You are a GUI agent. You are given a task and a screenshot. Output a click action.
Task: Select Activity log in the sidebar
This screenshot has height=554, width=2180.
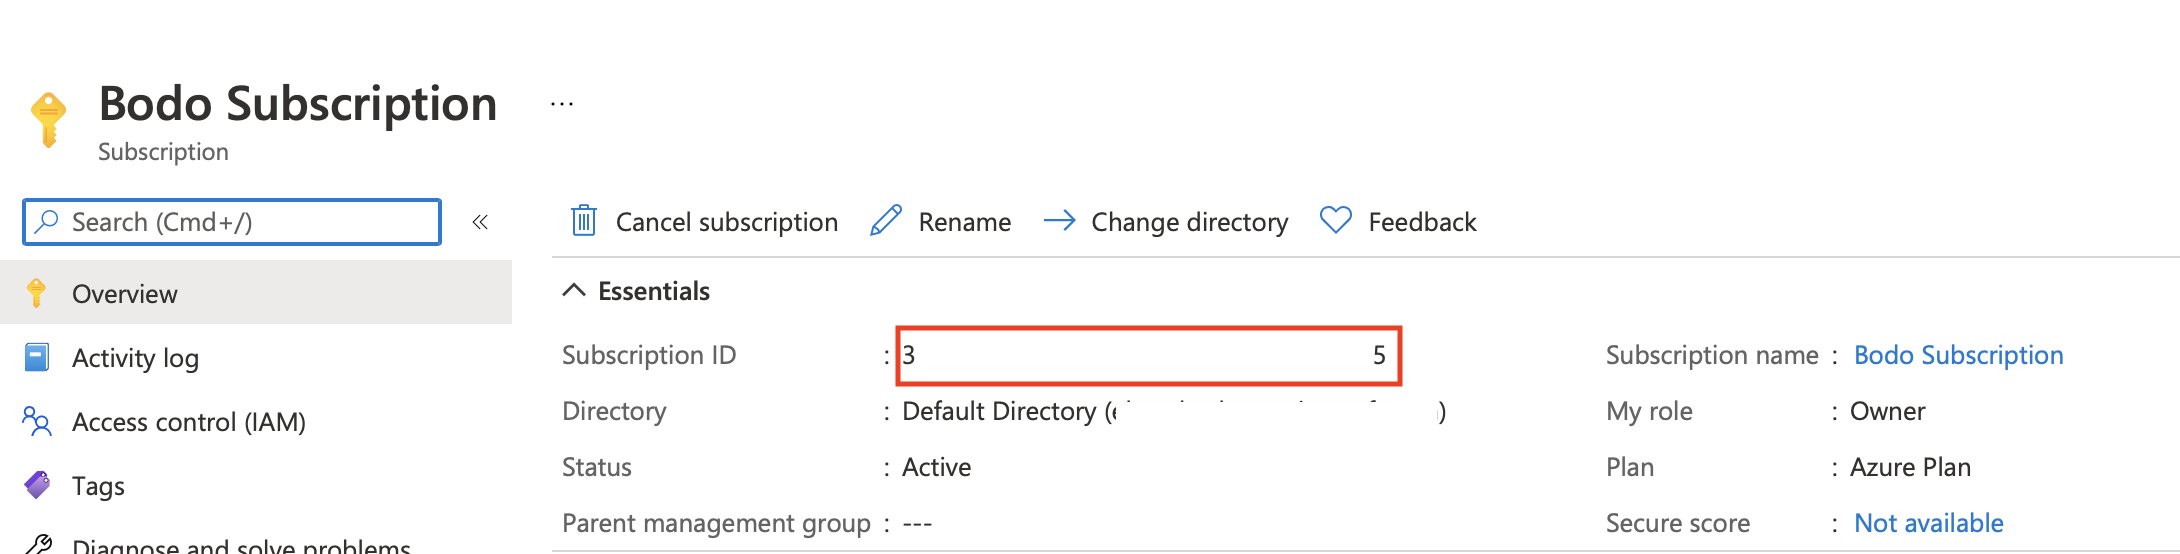click(135, 358)
